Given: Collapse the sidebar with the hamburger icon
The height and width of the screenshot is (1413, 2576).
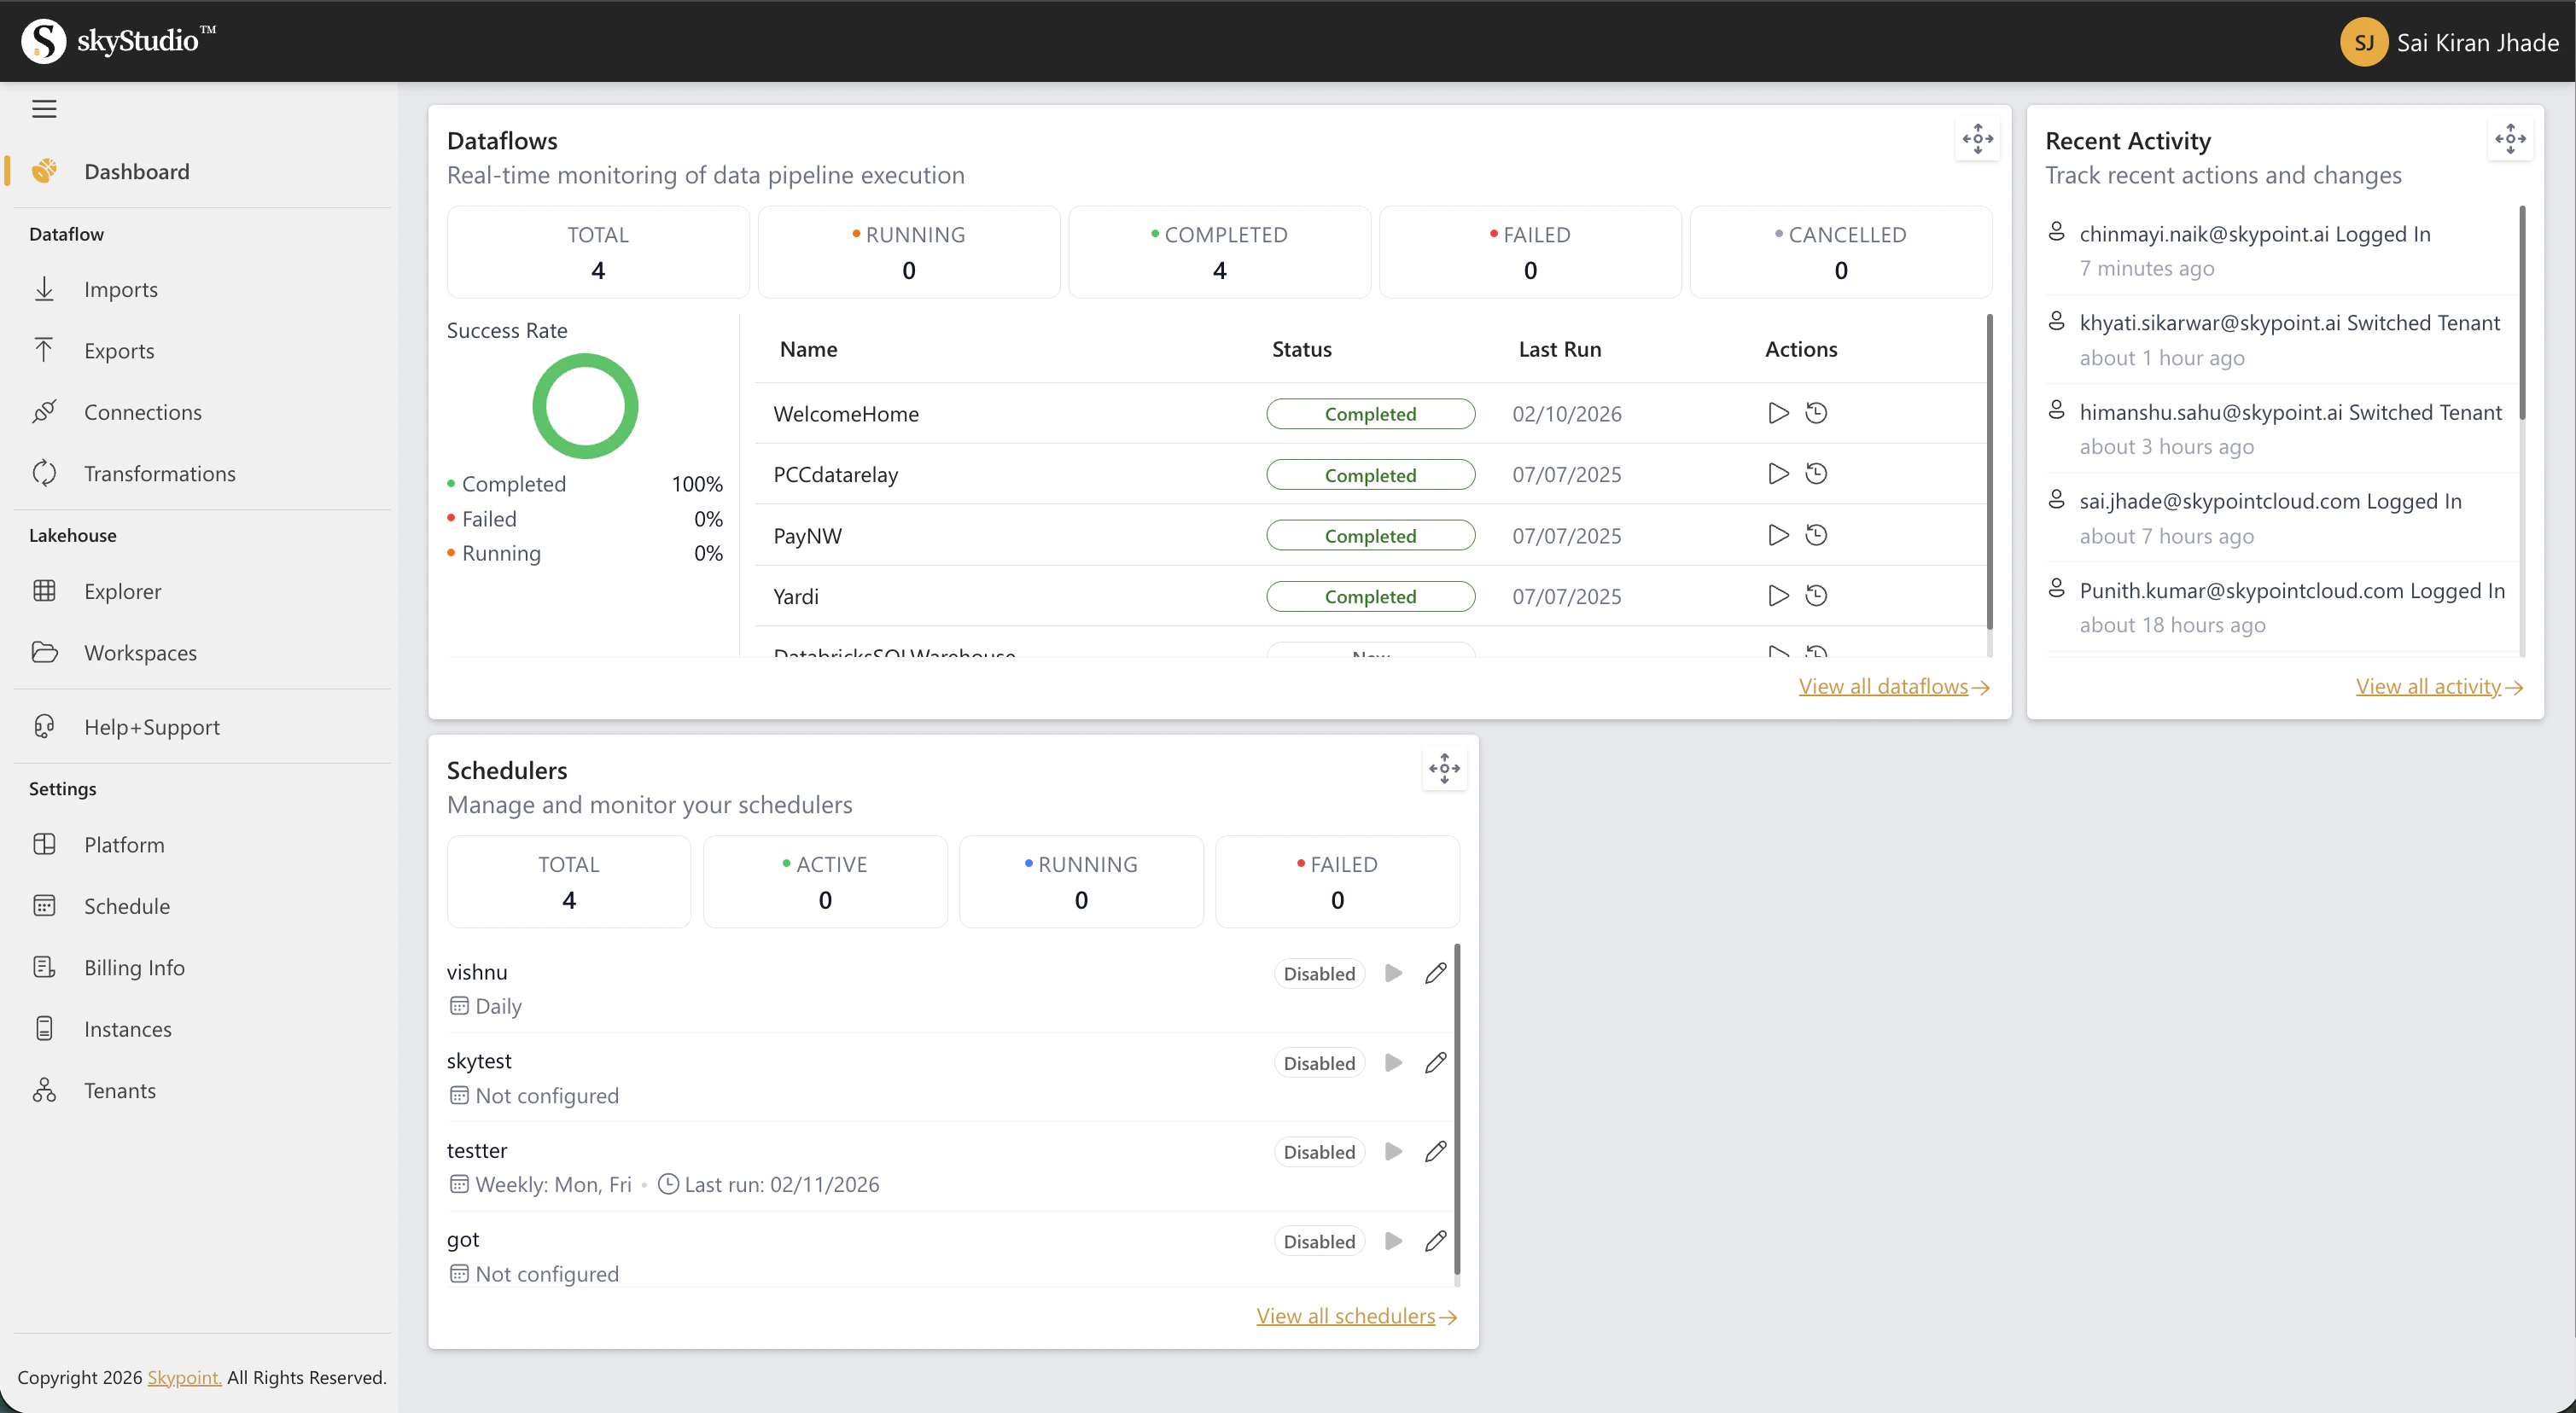Looking at the screenshot, I should [x=44, y=108].
